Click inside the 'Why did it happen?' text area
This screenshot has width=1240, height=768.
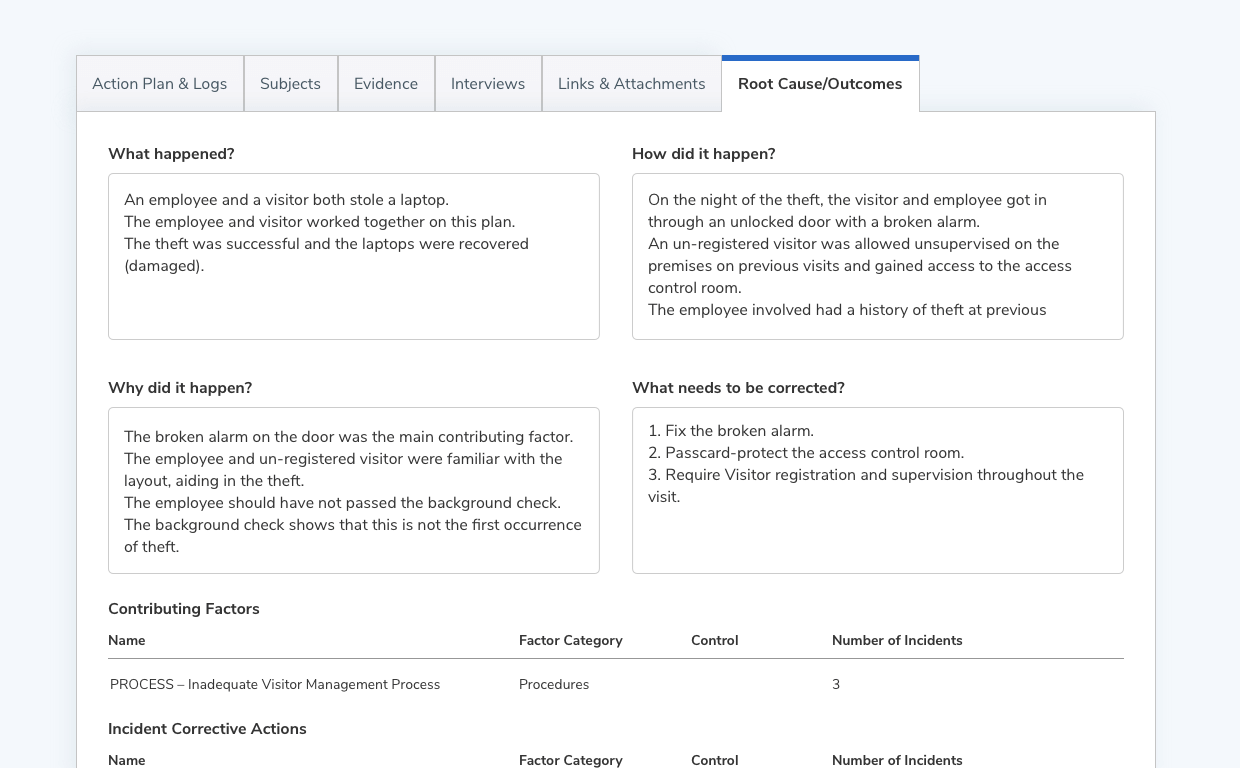tap(353, 490)
